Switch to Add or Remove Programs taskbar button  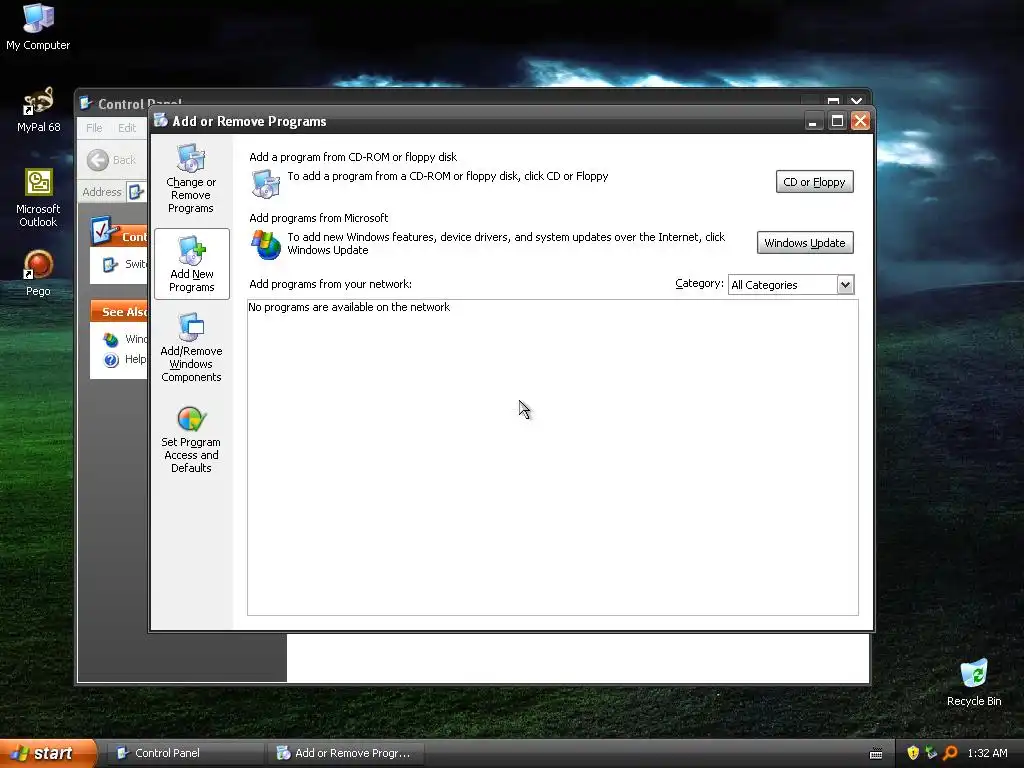point(345,753)
